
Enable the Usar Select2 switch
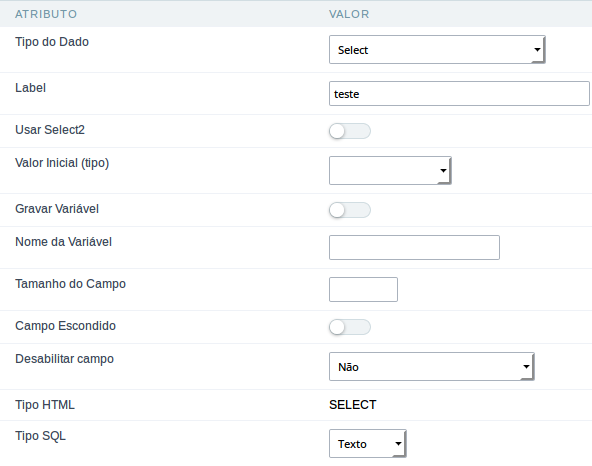(x=350, y=131)
